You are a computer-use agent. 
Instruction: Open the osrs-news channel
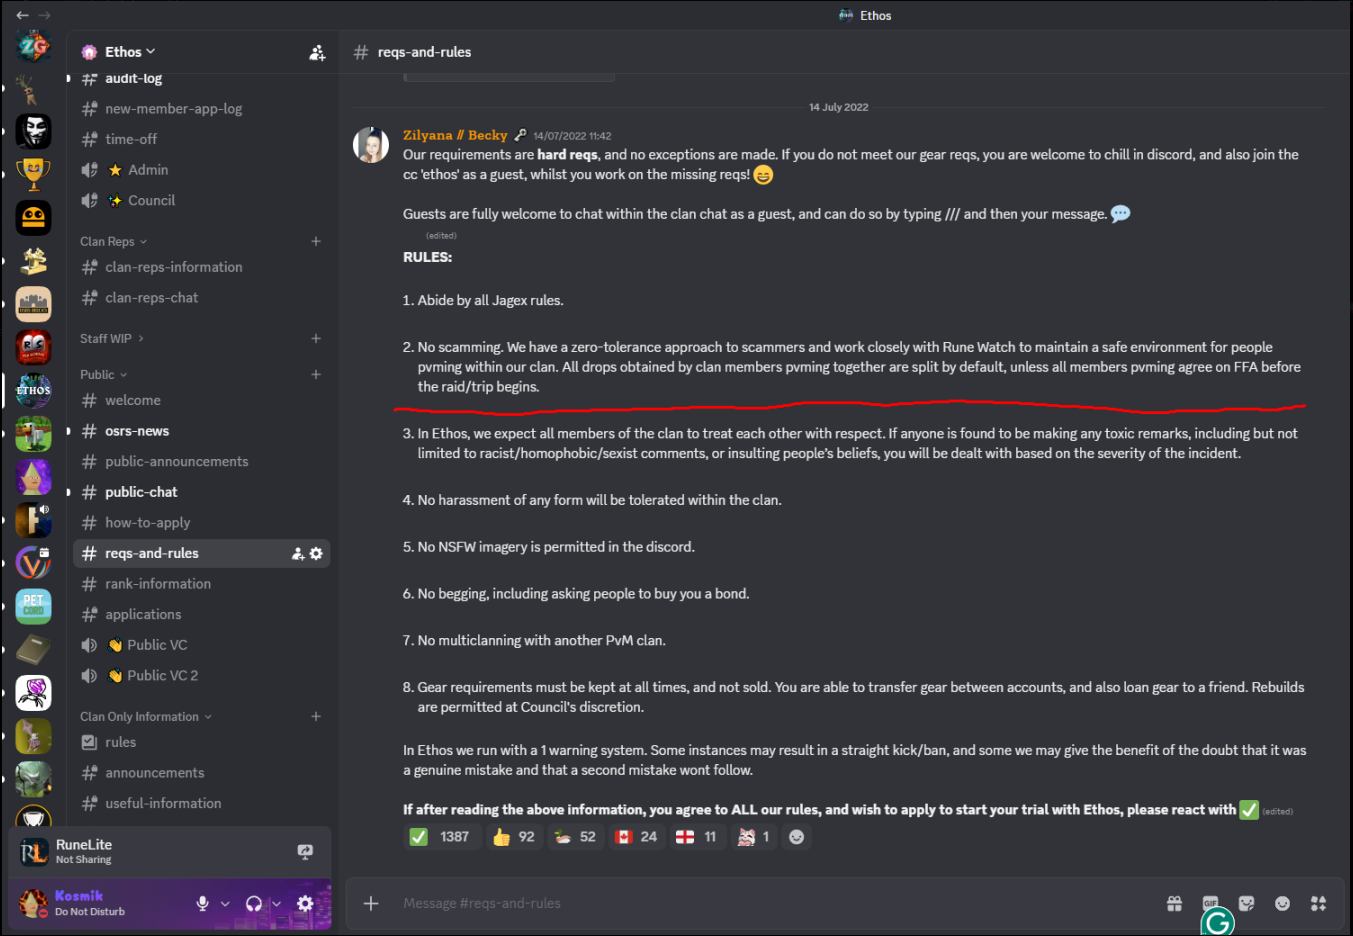202,431
